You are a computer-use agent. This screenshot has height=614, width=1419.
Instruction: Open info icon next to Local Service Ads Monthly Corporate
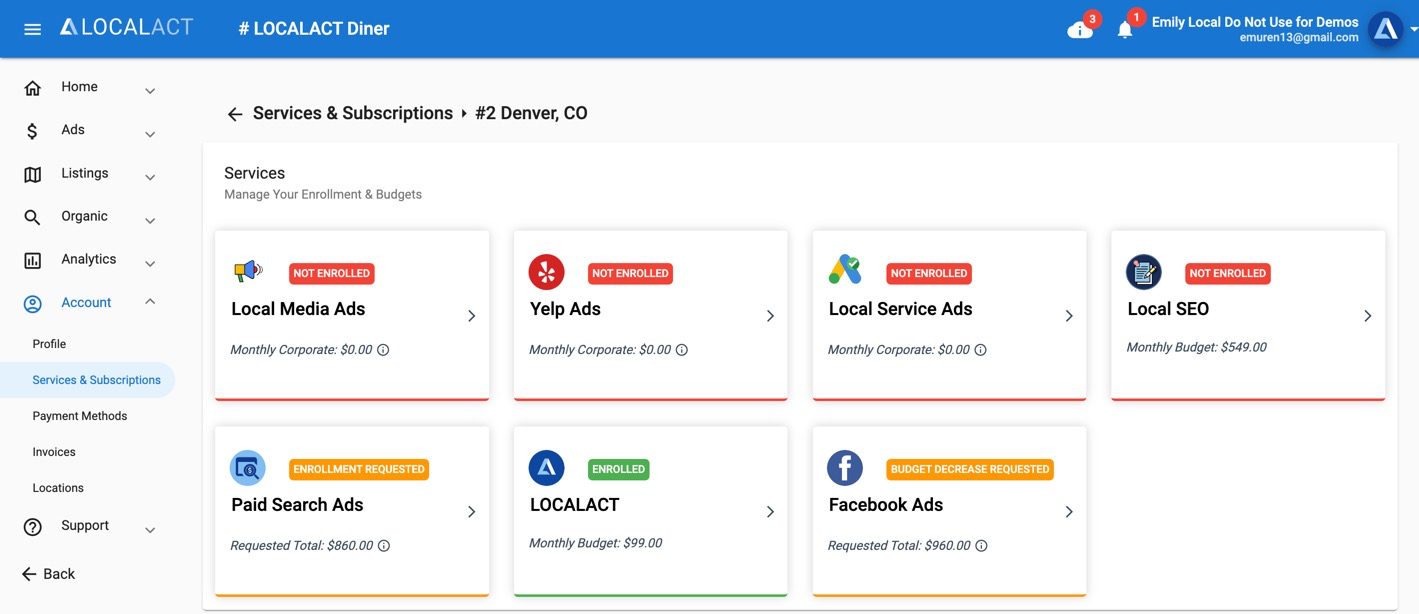tap(981, 350)
